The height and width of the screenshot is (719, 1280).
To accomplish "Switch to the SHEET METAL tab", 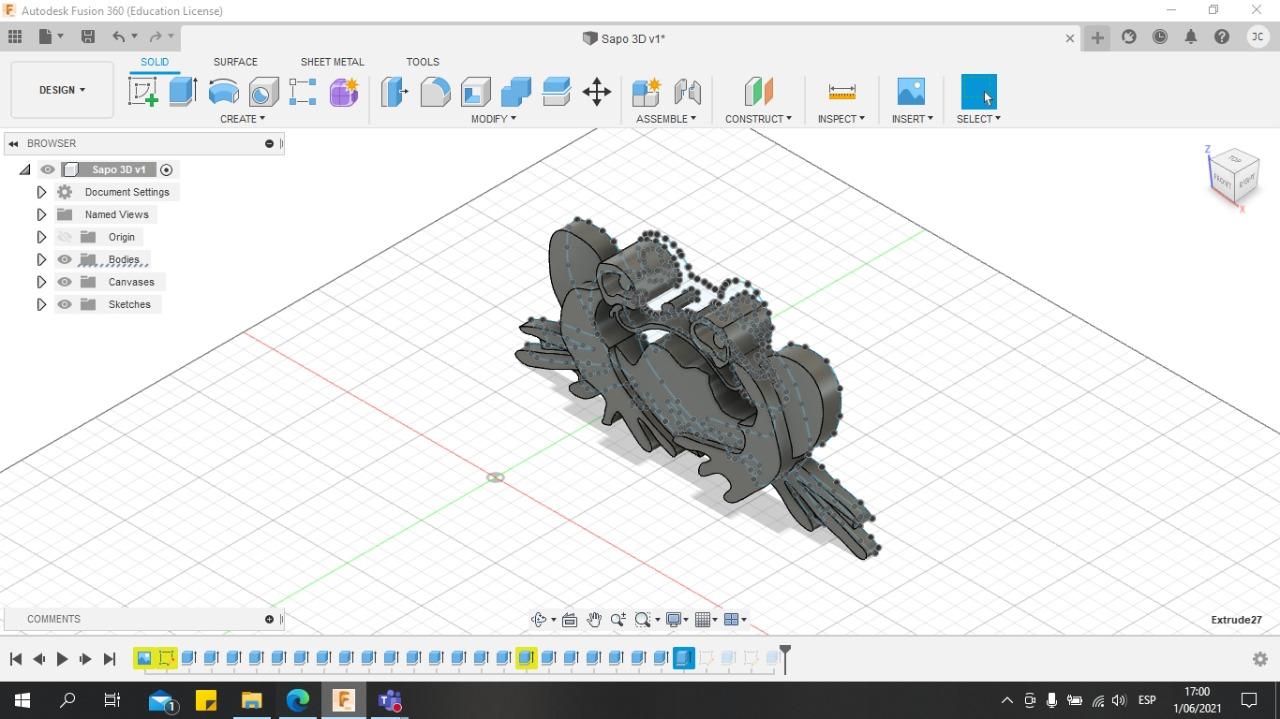I will click(x=332, y=62).
